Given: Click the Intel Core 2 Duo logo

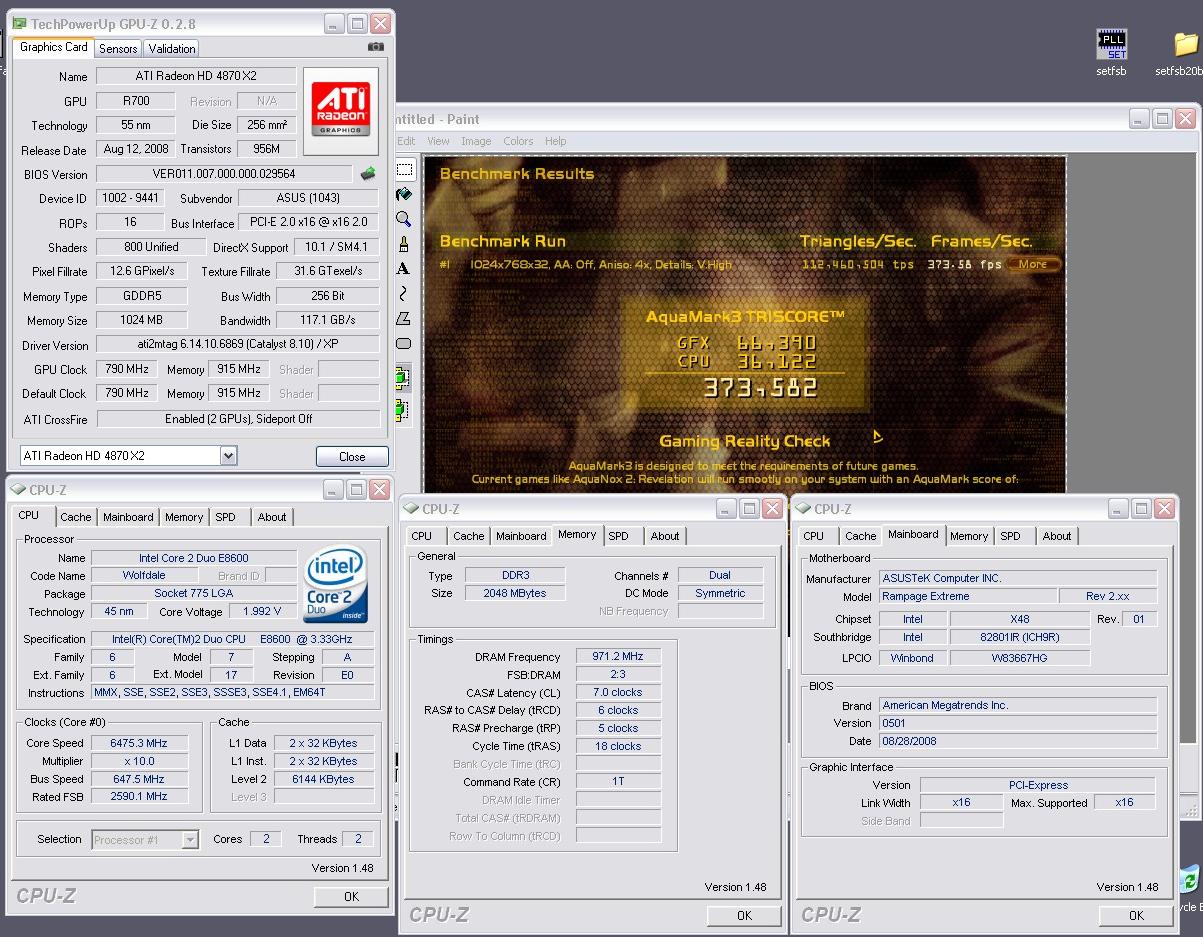Looking at the screenshot, I should [x=337, y=584].
